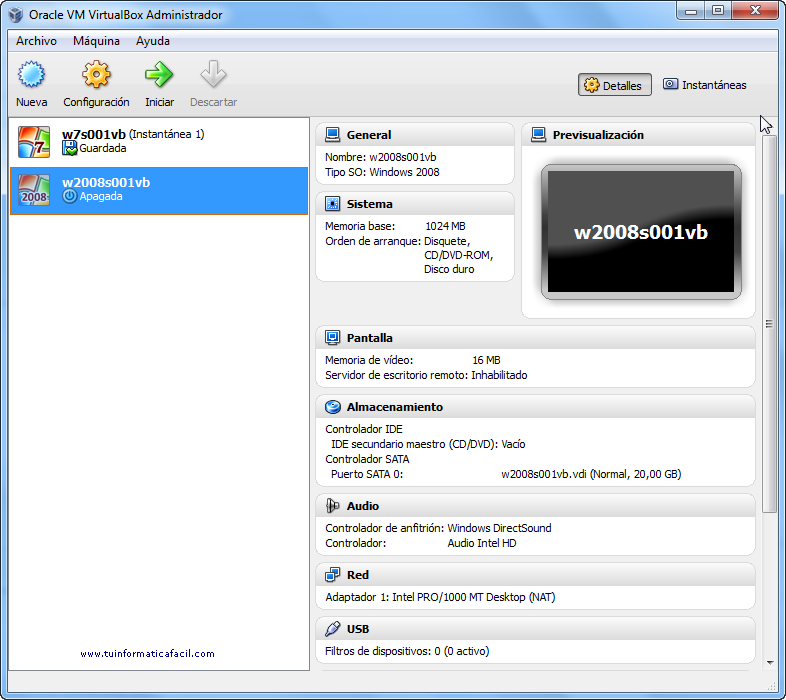Switch to Instantáneas view
This screenshot has height=700, width=786.
[x=705, y=85]
